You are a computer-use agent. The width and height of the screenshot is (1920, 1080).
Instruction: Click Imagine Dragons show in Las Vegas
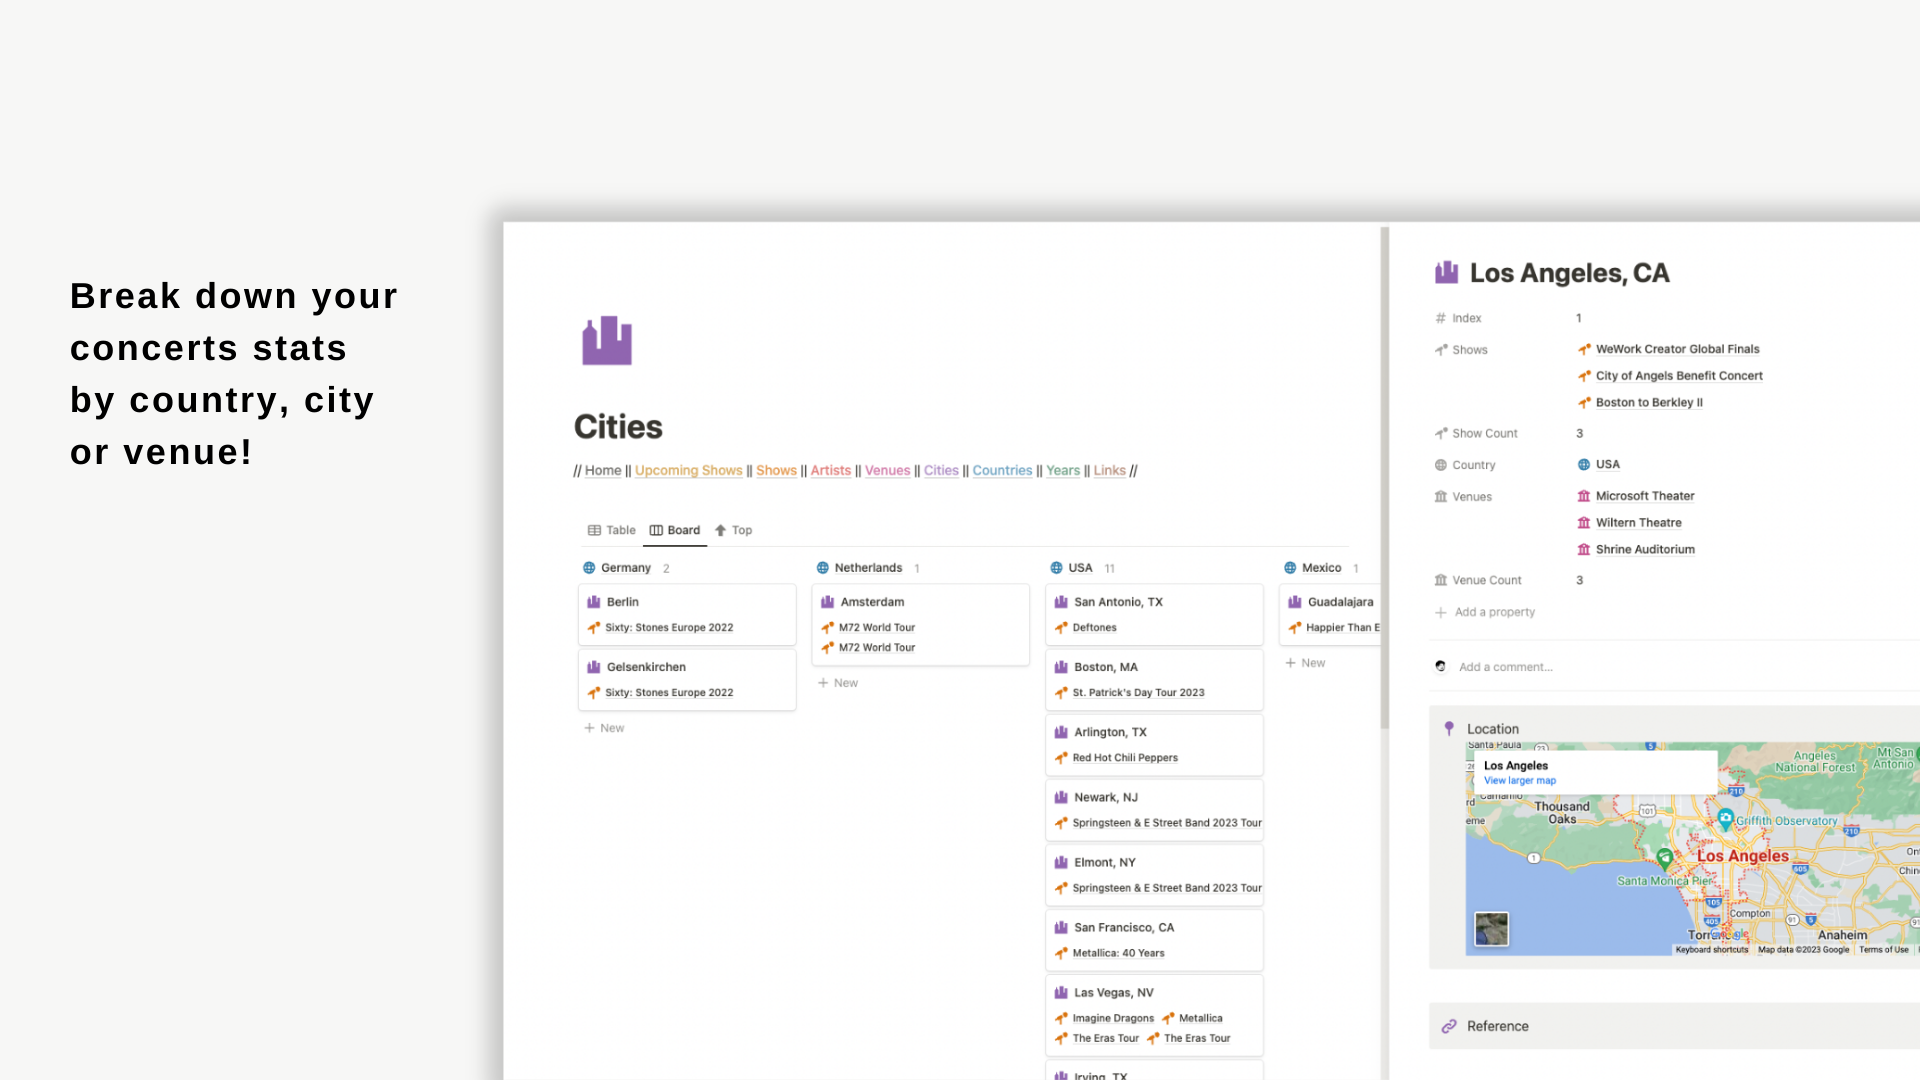click(x=1105, y=1018)
